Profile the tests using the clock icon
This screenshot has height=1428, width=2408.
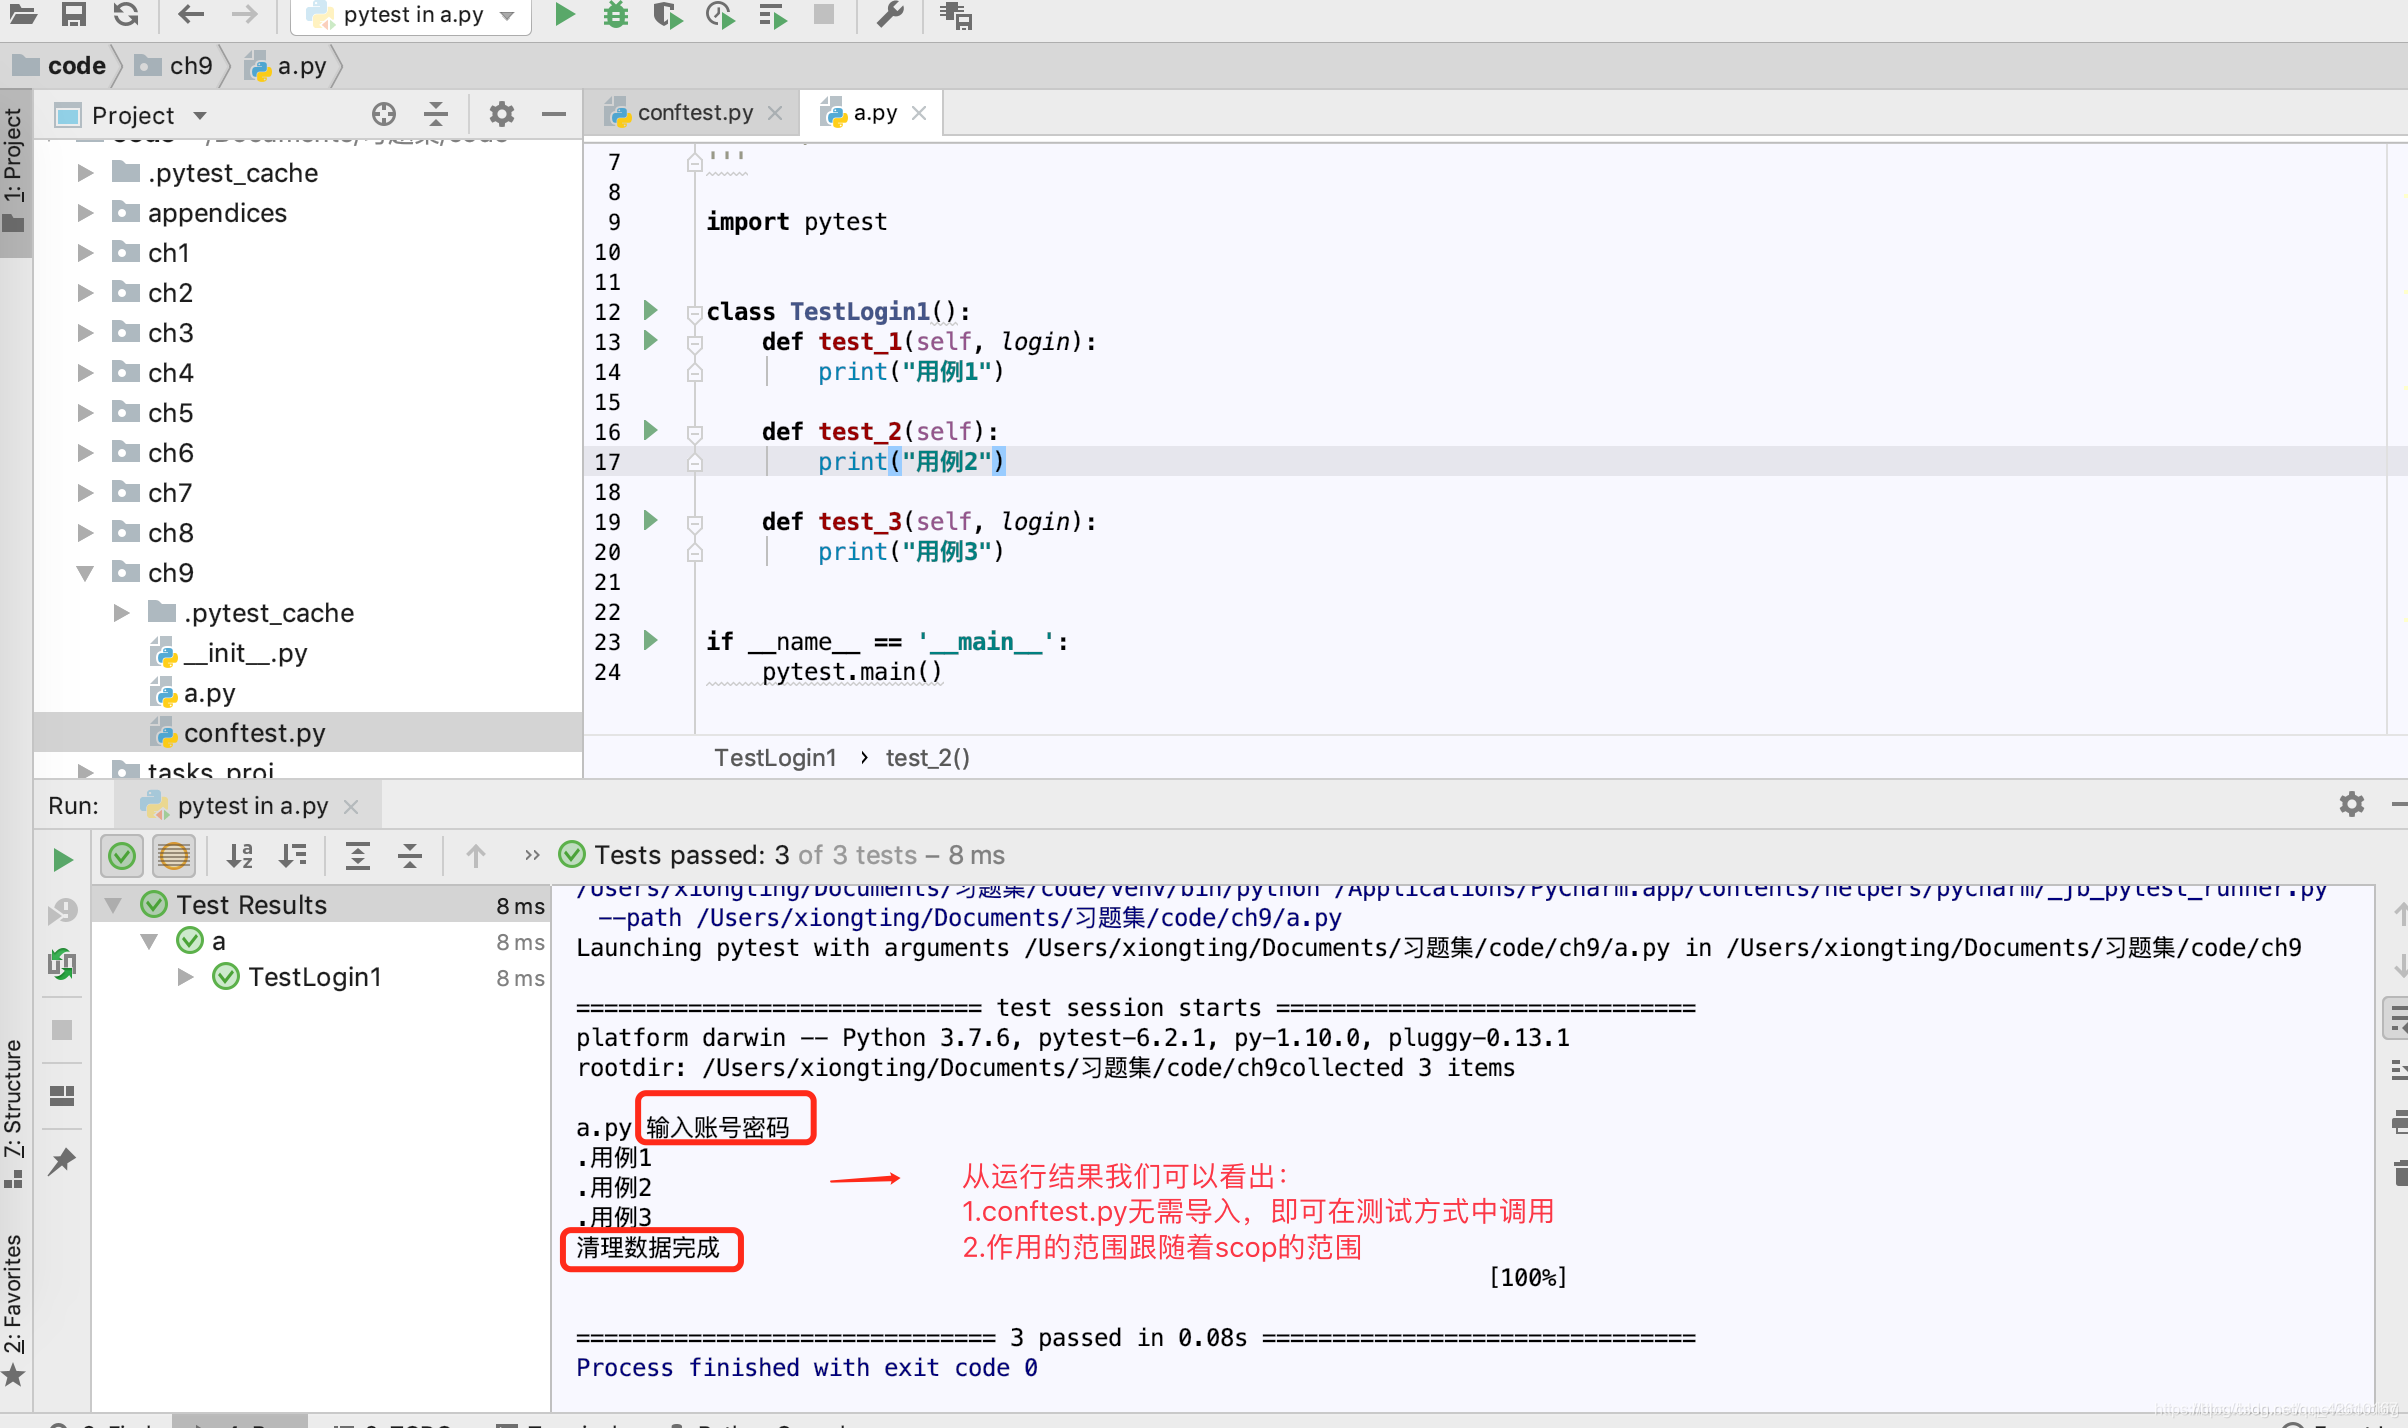[718, 16]
